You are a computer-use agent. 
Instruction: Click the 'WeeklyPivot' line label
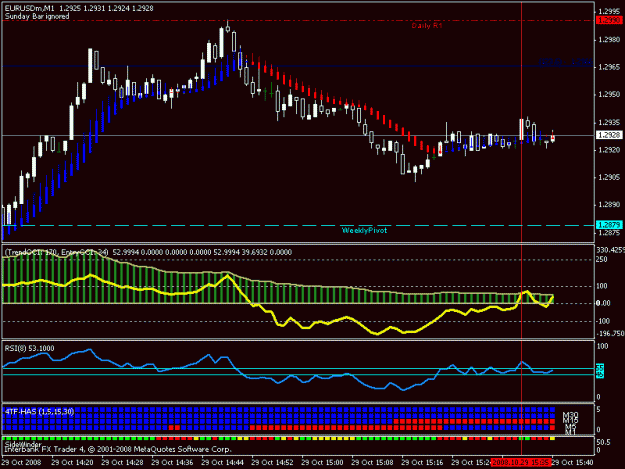tap(364, 230)
